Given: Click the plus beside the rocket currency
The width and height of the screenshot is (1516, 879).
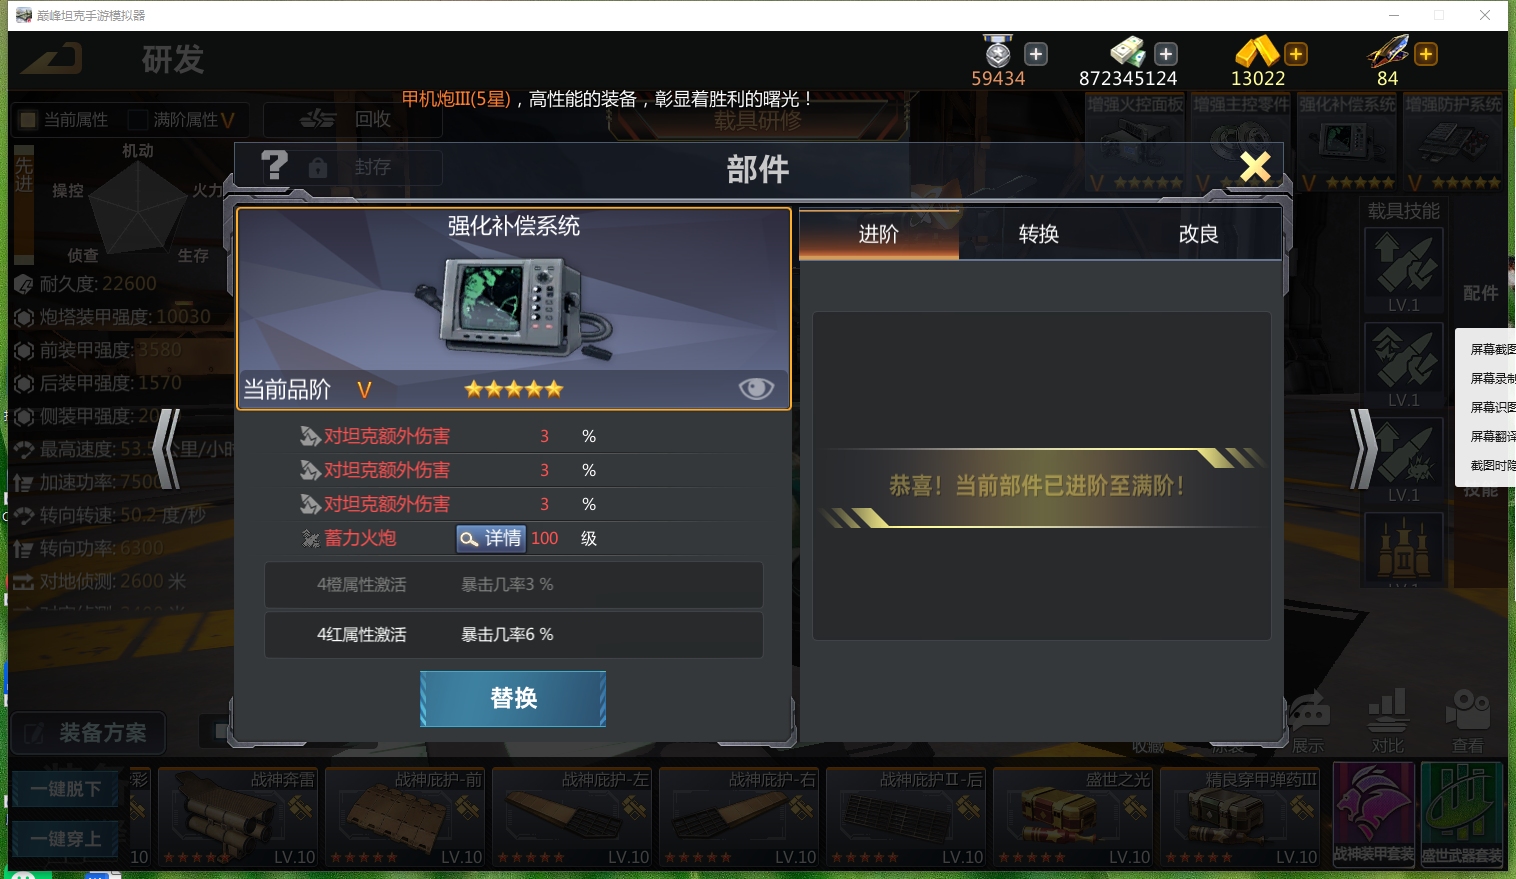Looking at the screenshot, I should pyautogui.click(x=1426, y=54).
